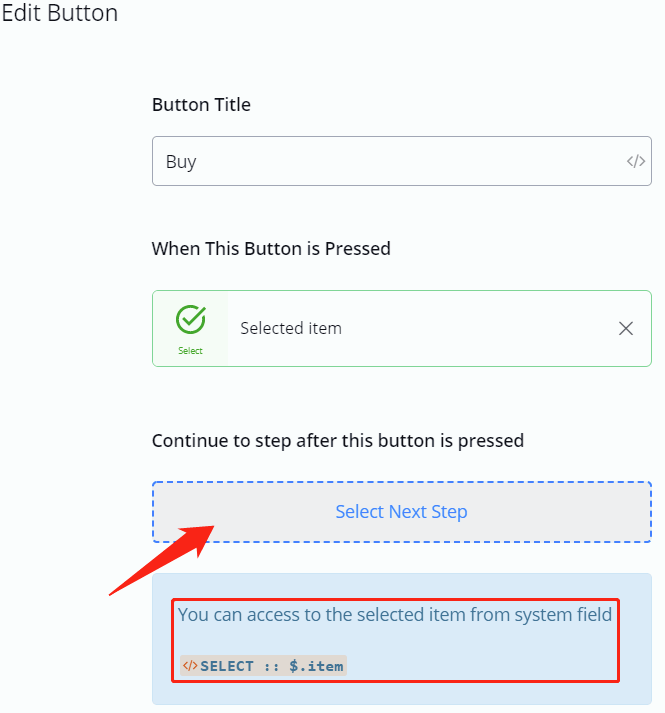Click the "Selected item" action text
The height and width of the screenshot is (713, 665).
(291, 328)
